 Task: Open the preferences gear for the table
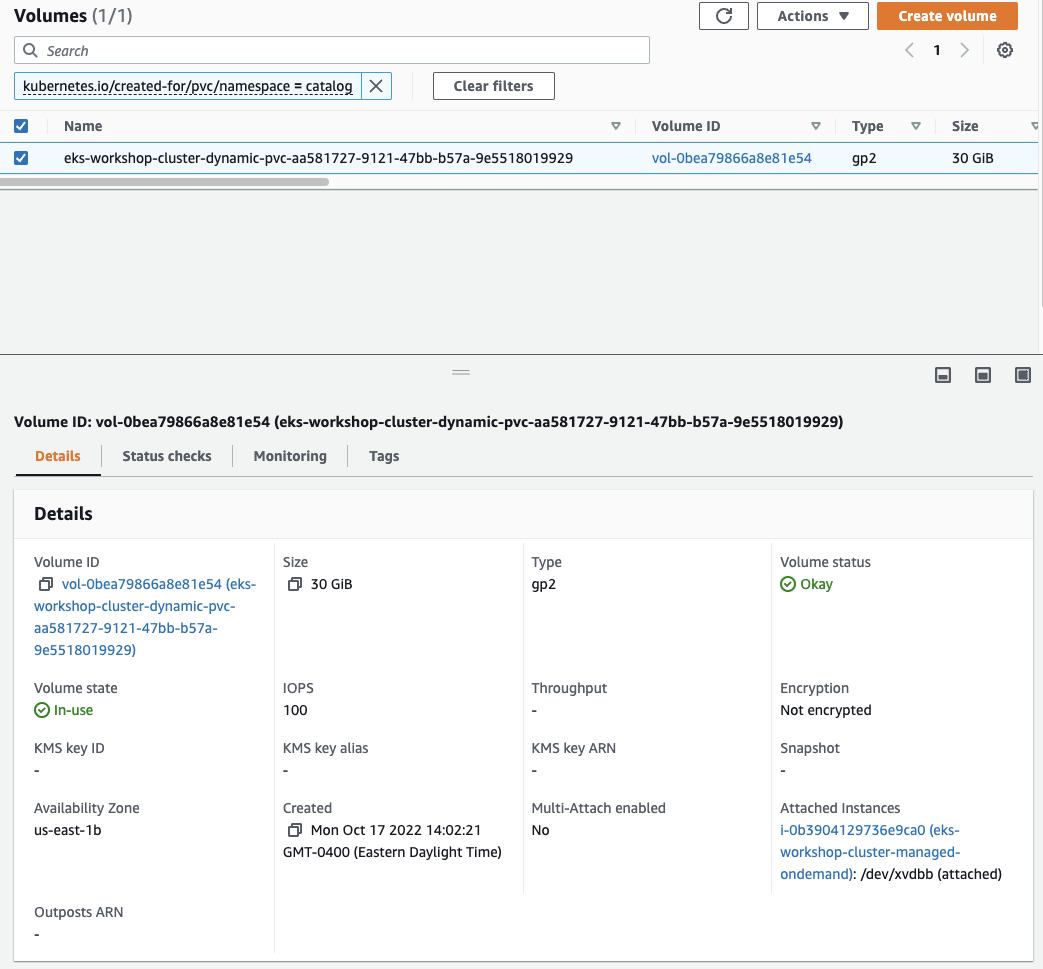click(x=1004, y=50)
